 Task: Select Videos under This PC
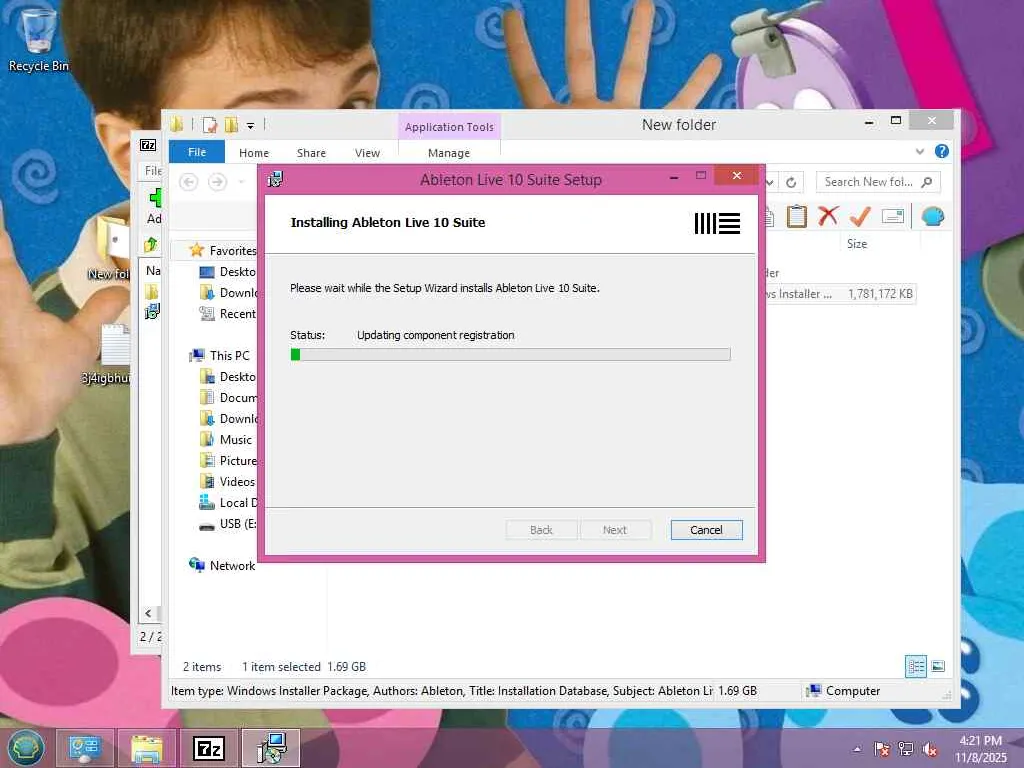(x=227, y=481)
